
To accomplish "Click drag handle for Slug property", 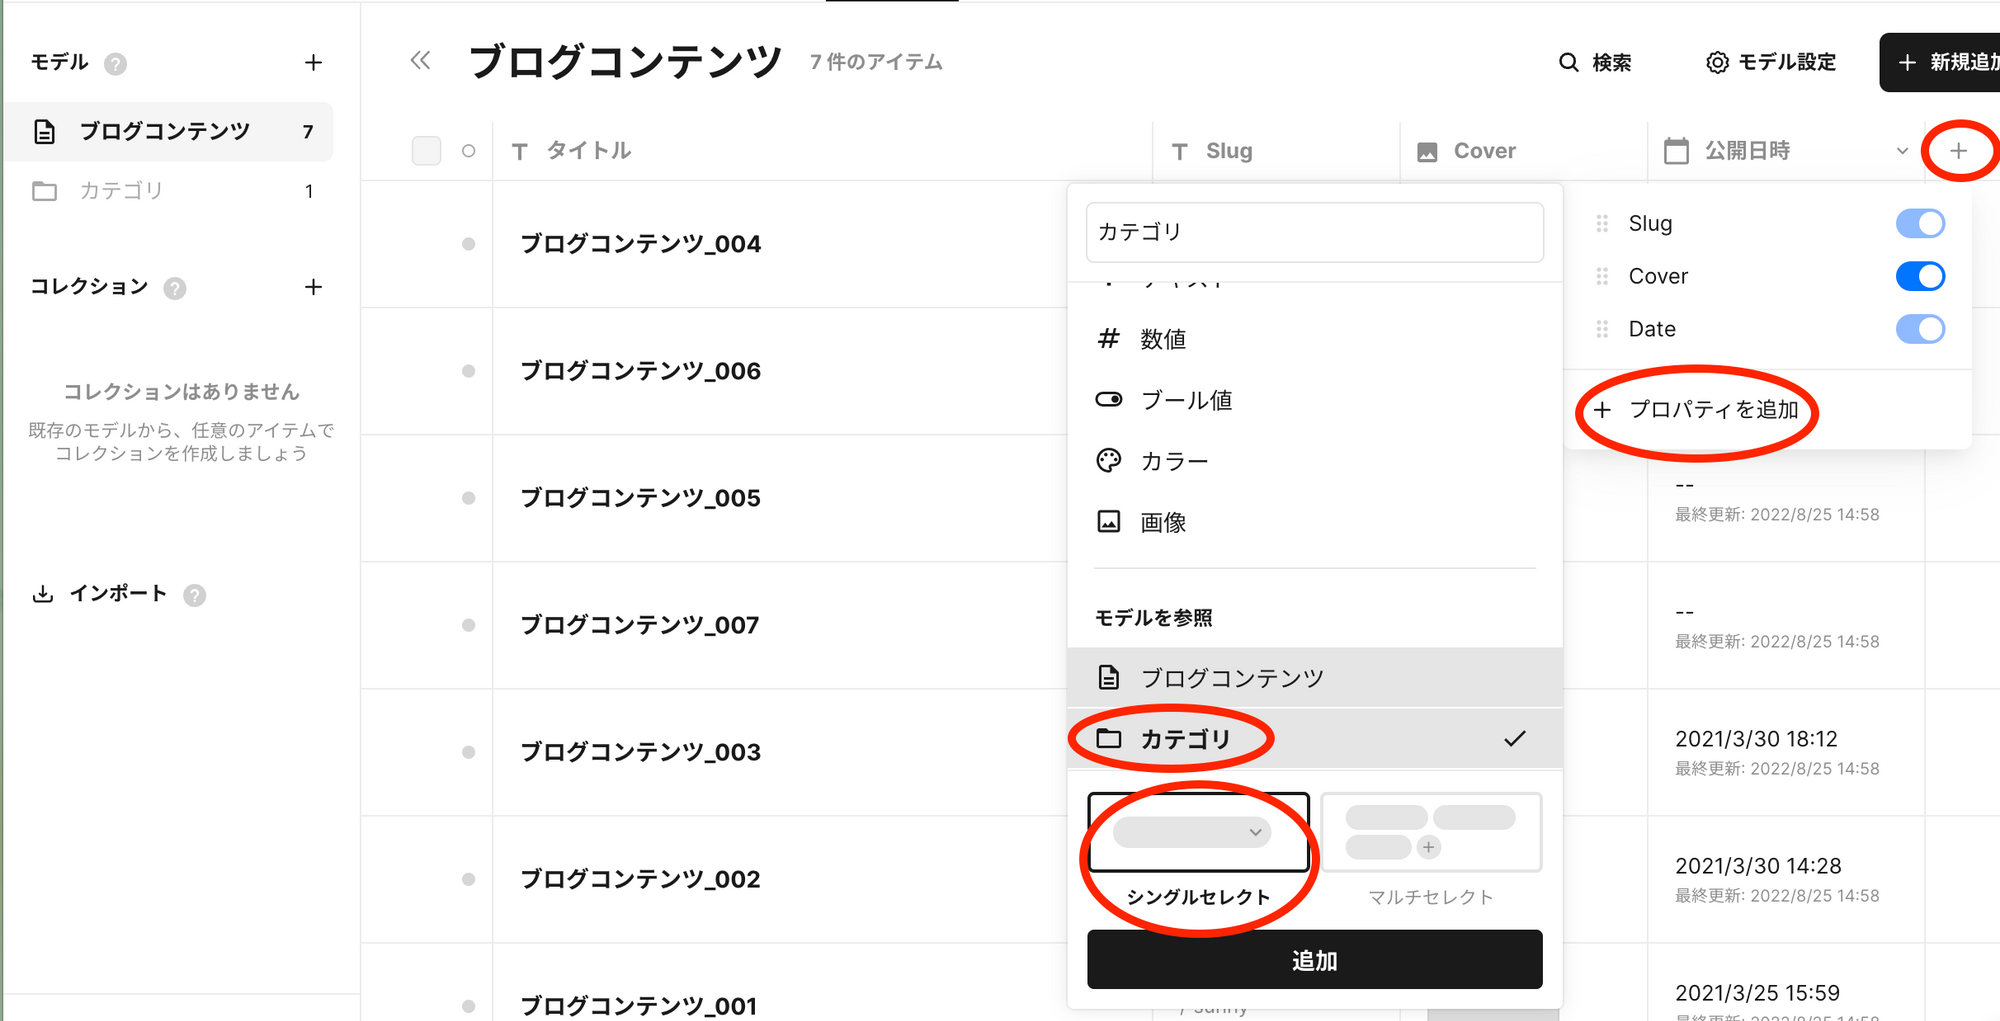I will click(1602, 223).
